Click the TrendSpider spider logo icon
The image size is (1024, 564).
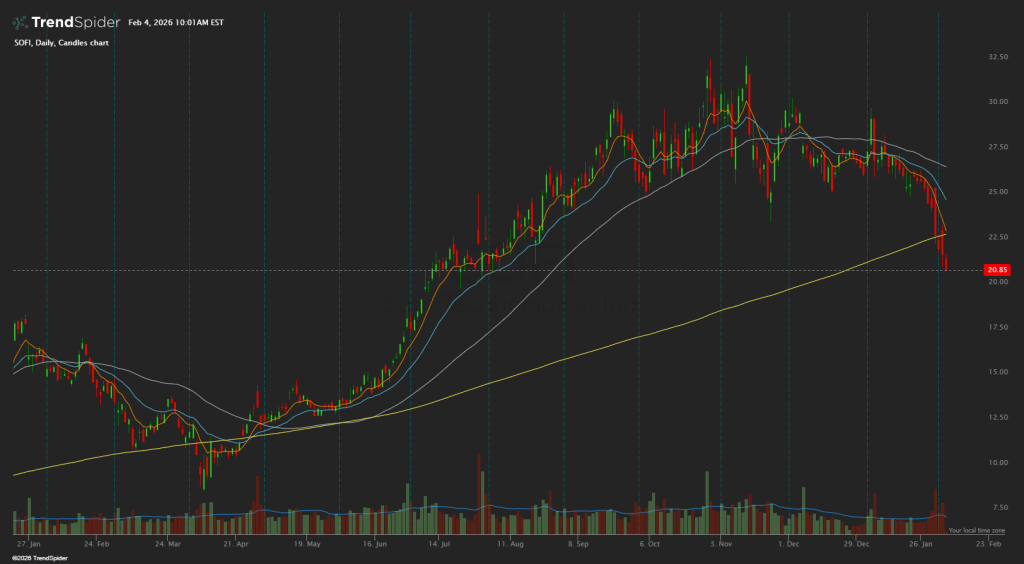[22, 22]
